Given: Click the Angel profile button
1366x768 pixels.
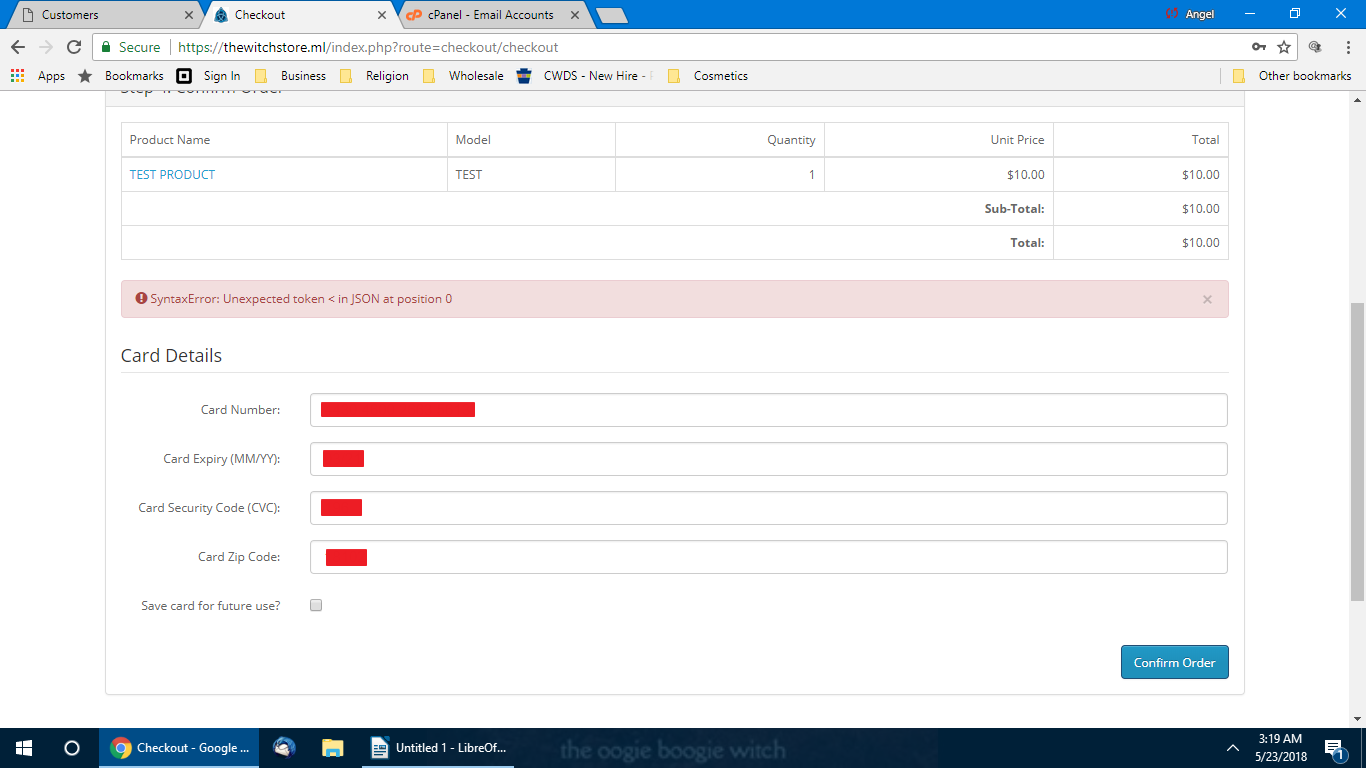Looking at the screenshot, I should click(1189, 14).
